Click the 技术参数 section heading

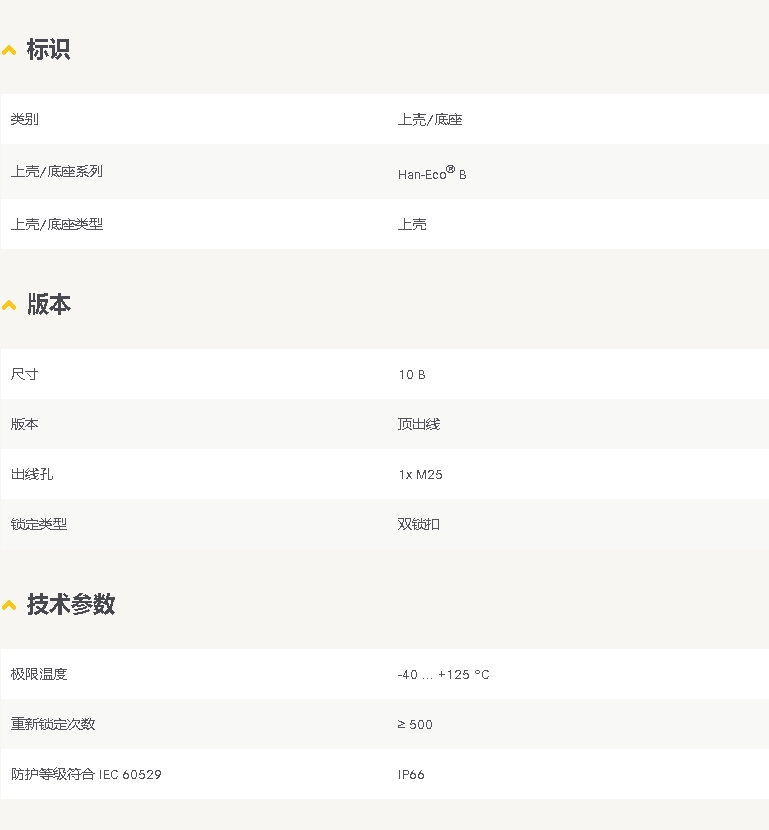coord(70,605)
